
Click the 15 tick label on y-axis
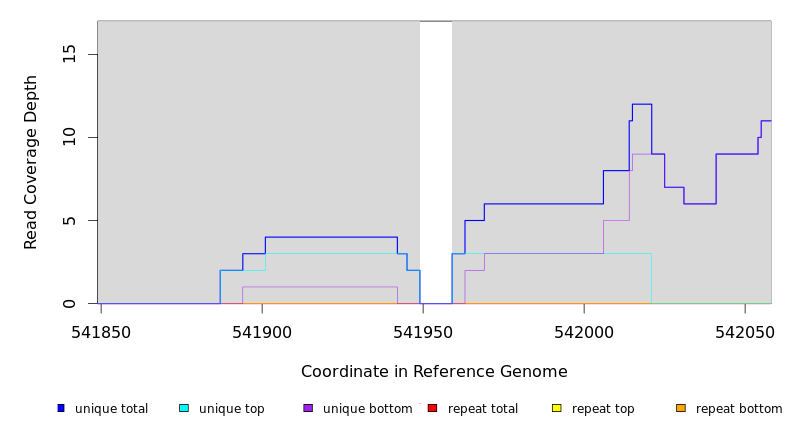tap(70, 54)
